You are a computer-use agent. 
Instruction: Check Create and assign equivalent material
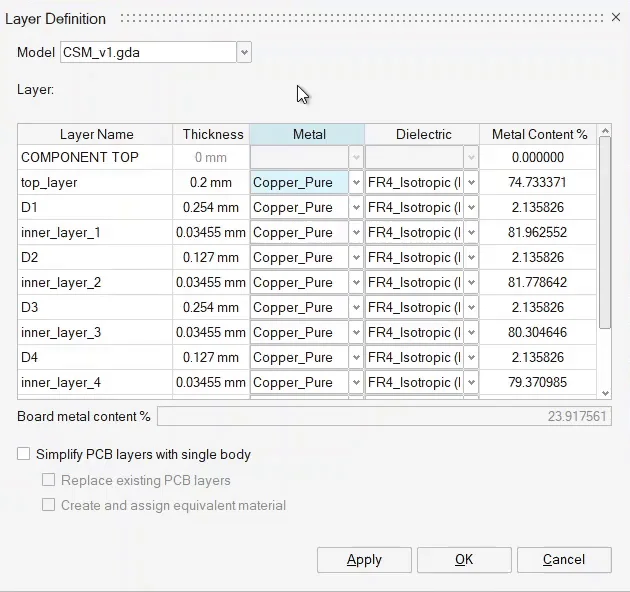48,505
